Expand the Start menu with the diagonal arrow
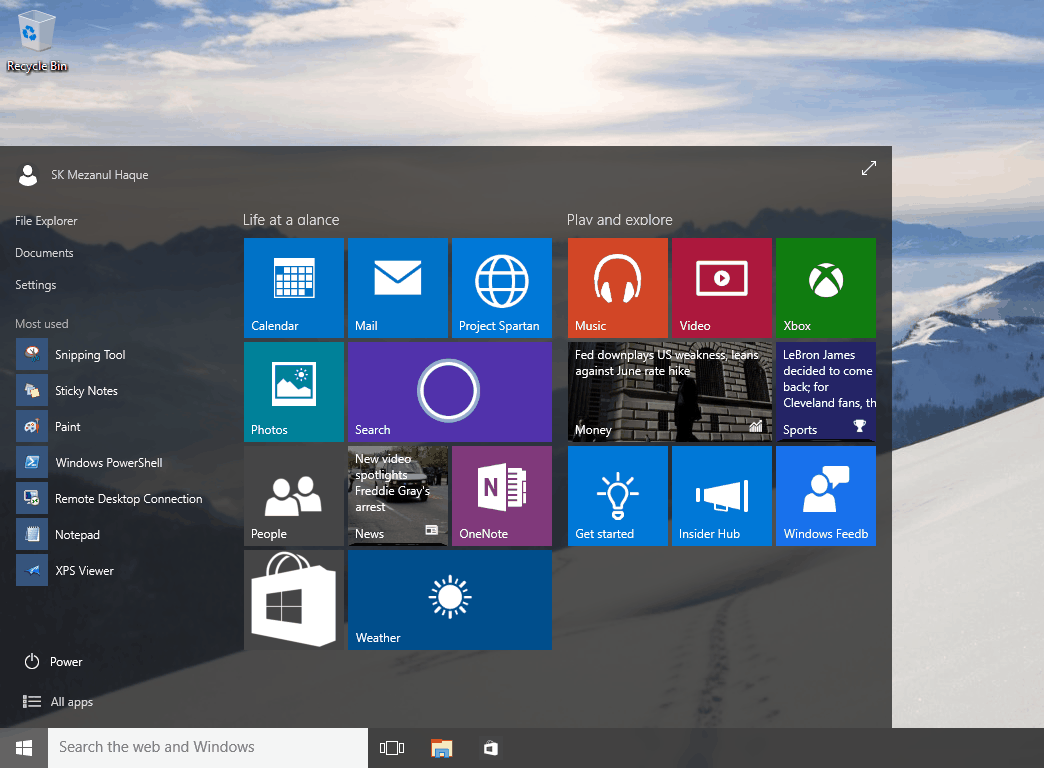1044x768 pixels. (868, 168)
